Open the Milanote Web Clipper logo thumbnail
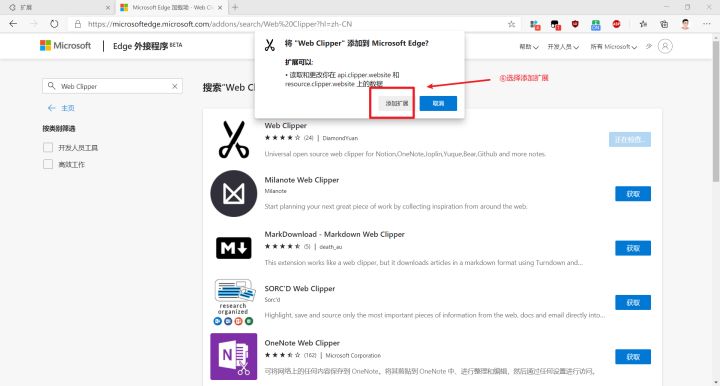Viewport: 720px width, 386px height. tap(234, 193)
